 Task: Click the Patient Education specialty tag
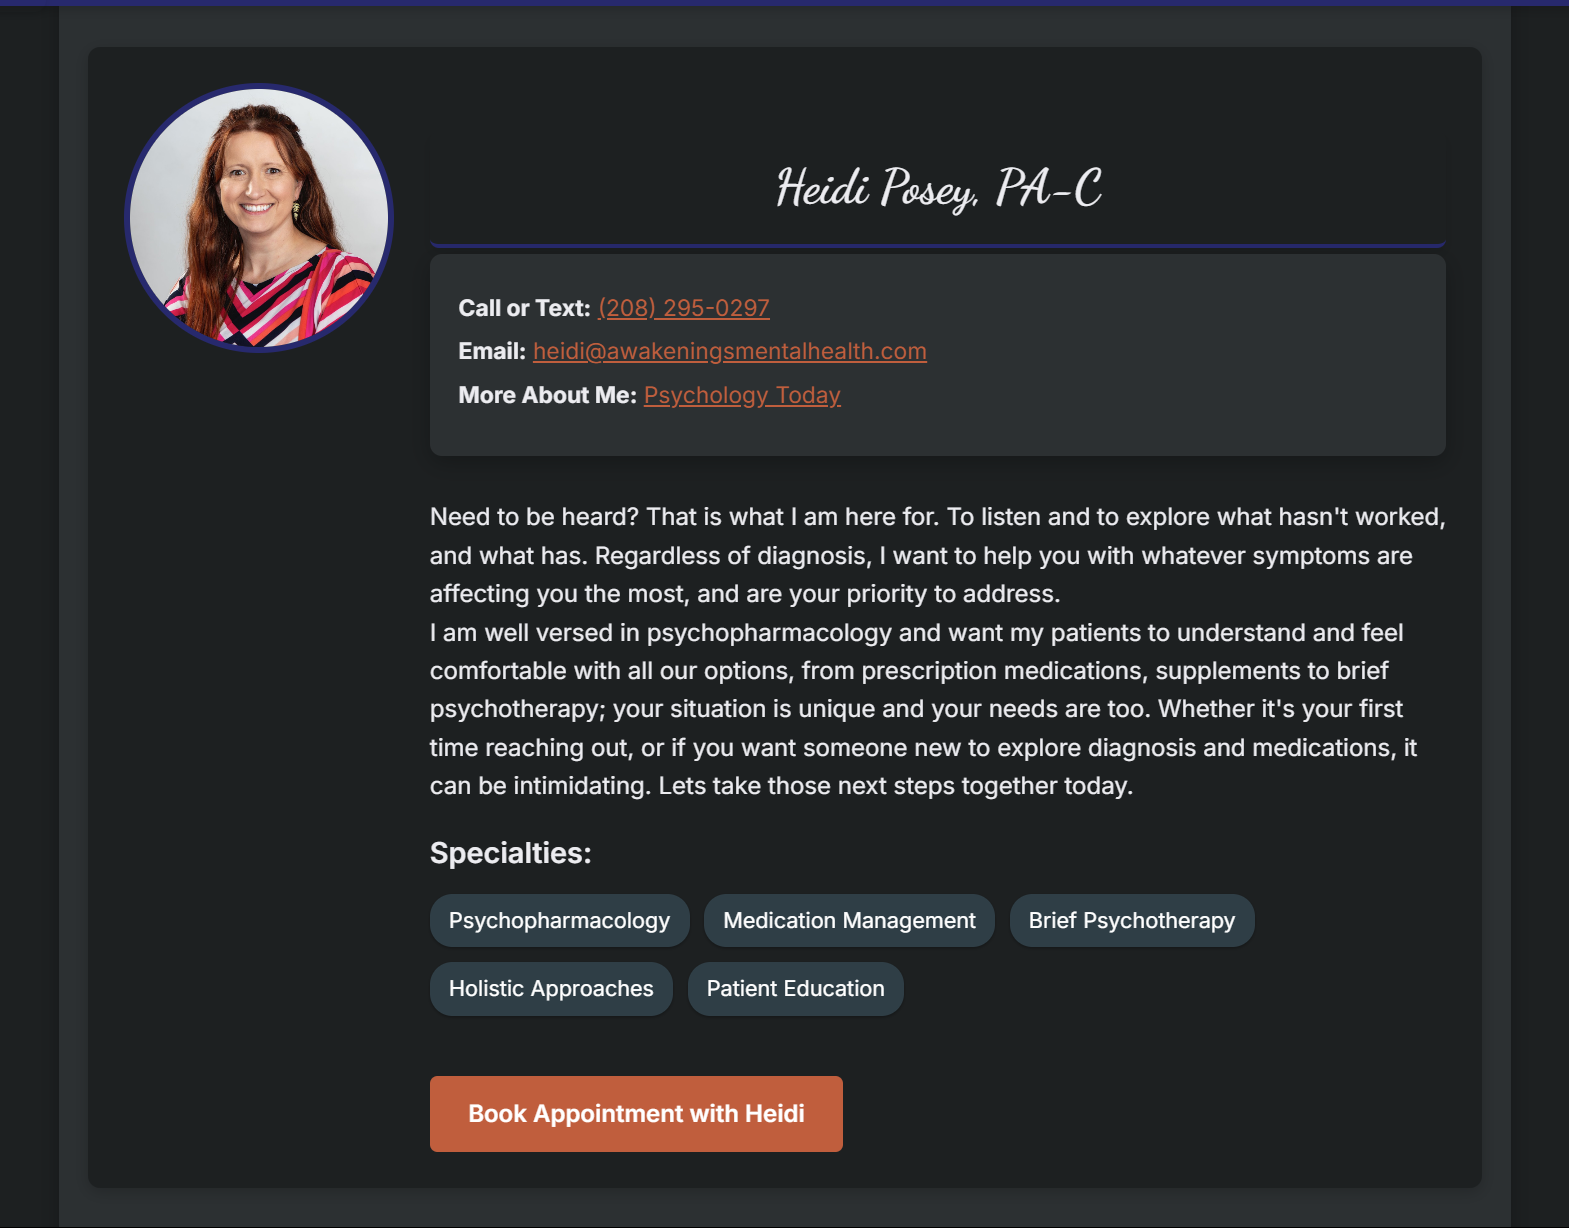point(795,988)
